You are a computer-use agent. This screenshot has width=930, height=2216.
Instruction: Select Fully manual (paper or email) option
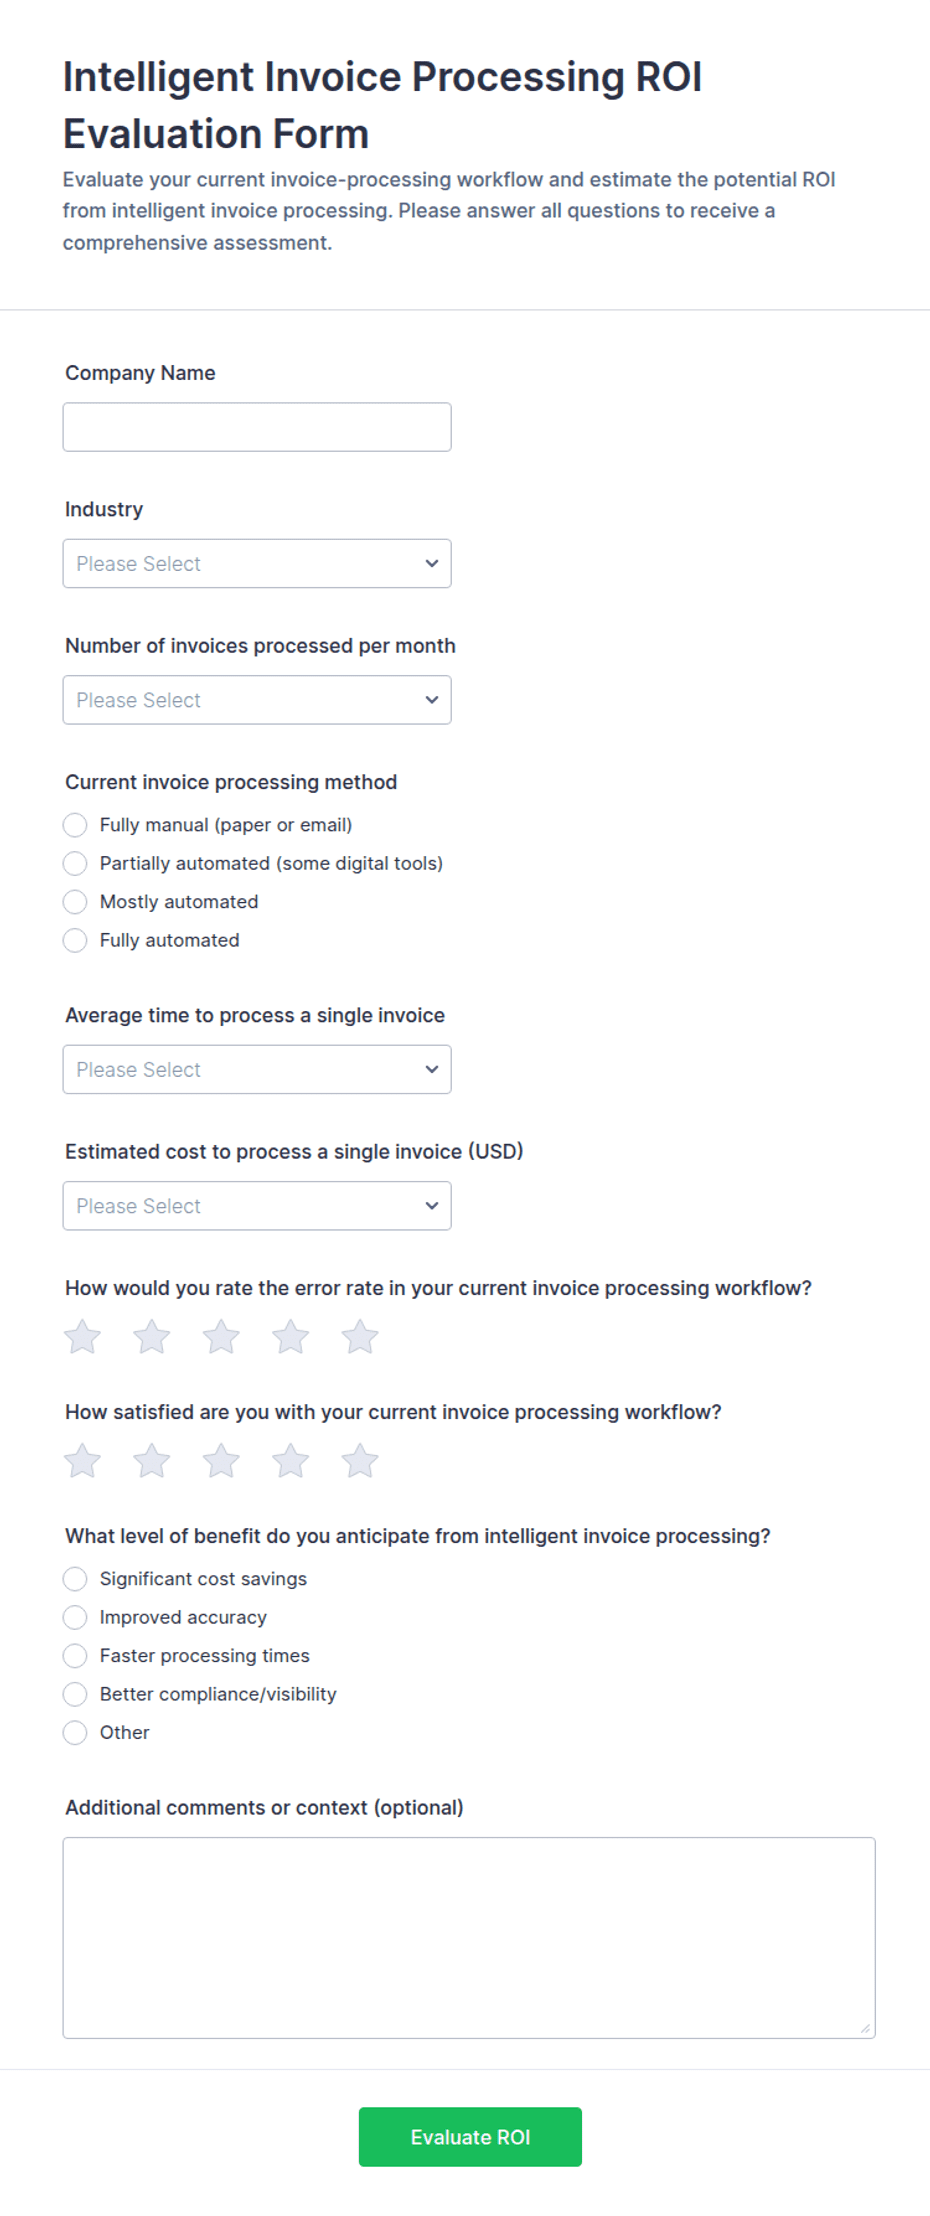75,825
